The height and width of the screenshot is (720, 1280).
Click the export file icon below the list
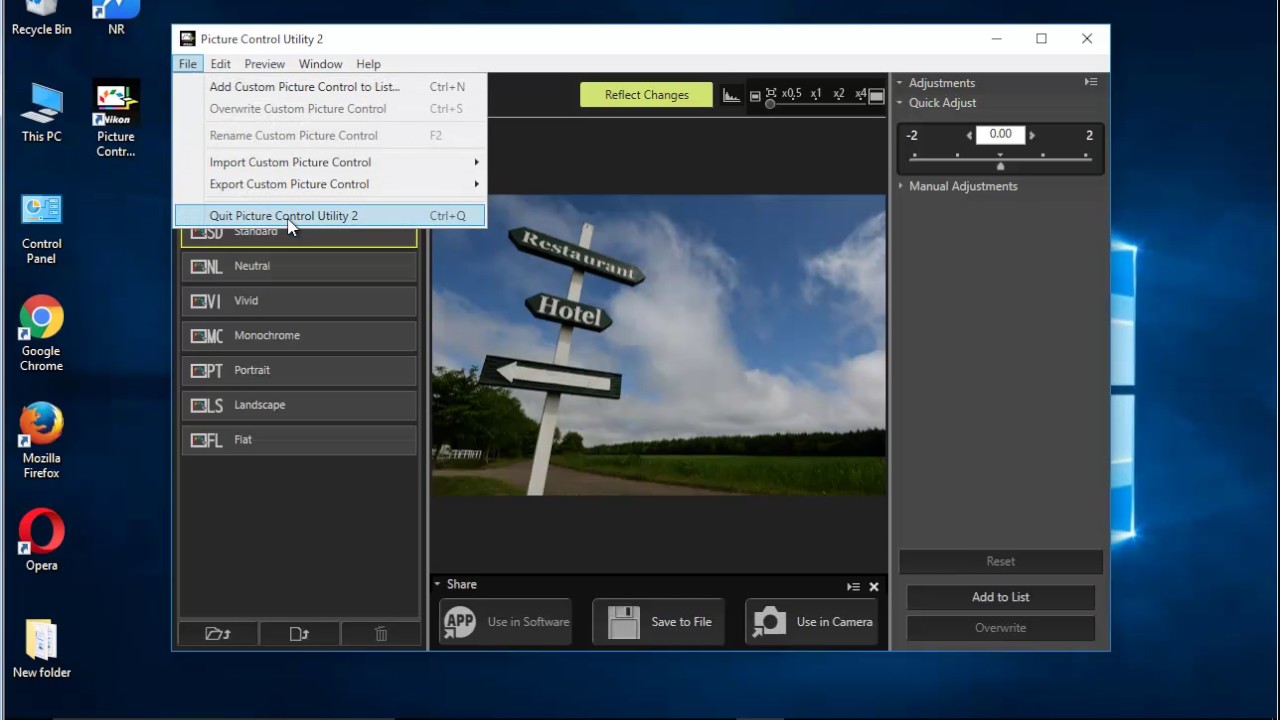tap(299, 633)
